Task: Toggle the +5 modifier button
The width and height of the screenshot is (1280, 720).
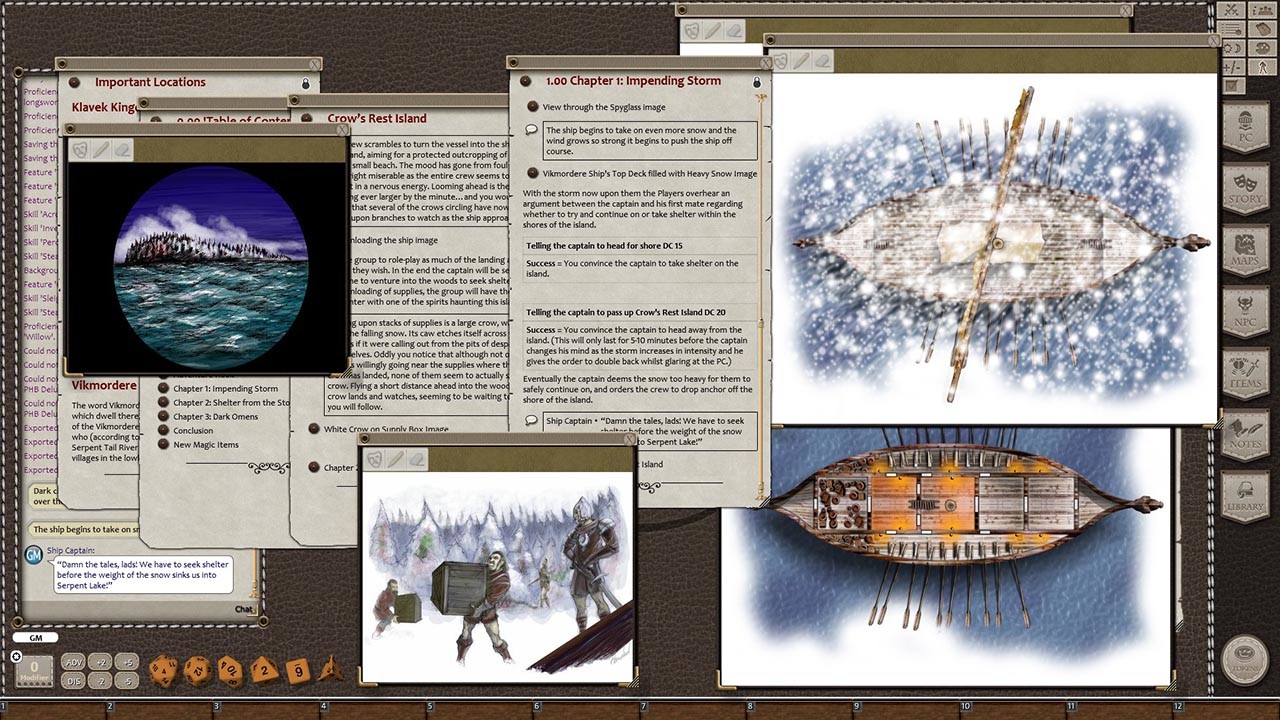Action: [126, 662]
